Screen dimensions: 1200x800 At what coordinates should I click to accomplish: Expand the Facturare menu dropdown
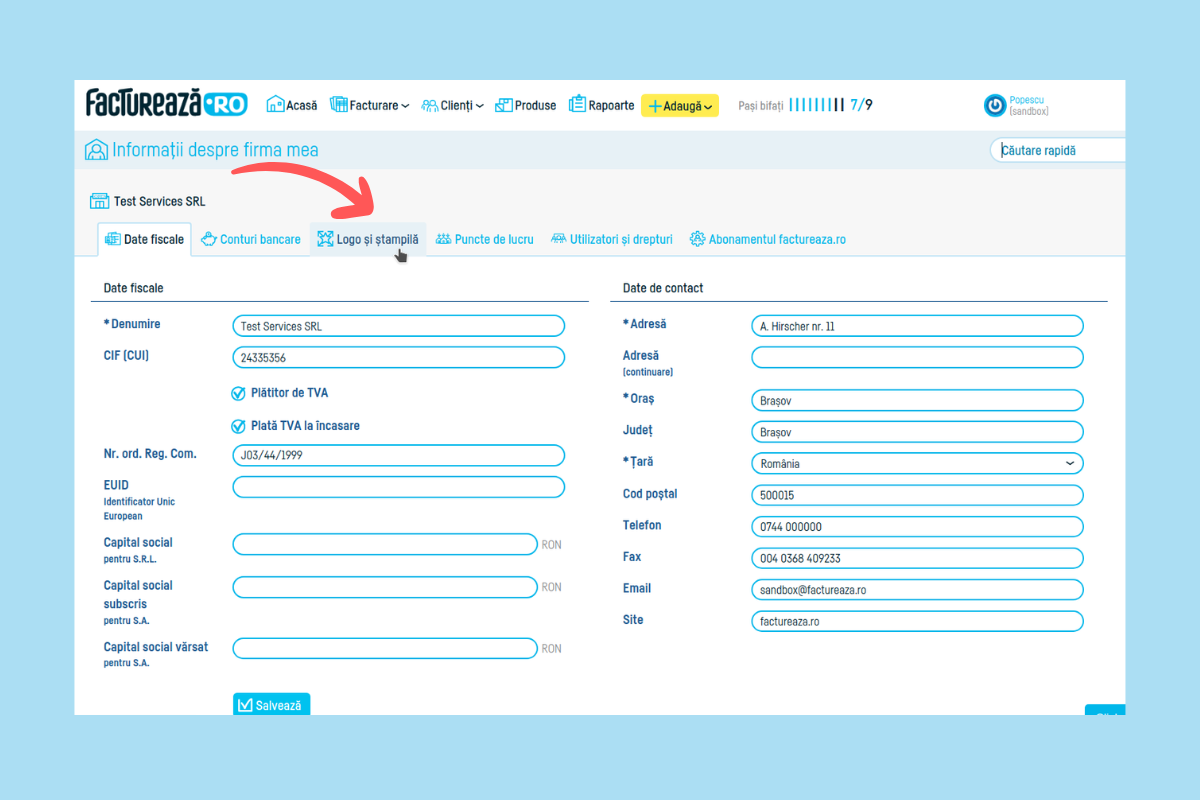point(370,106)
